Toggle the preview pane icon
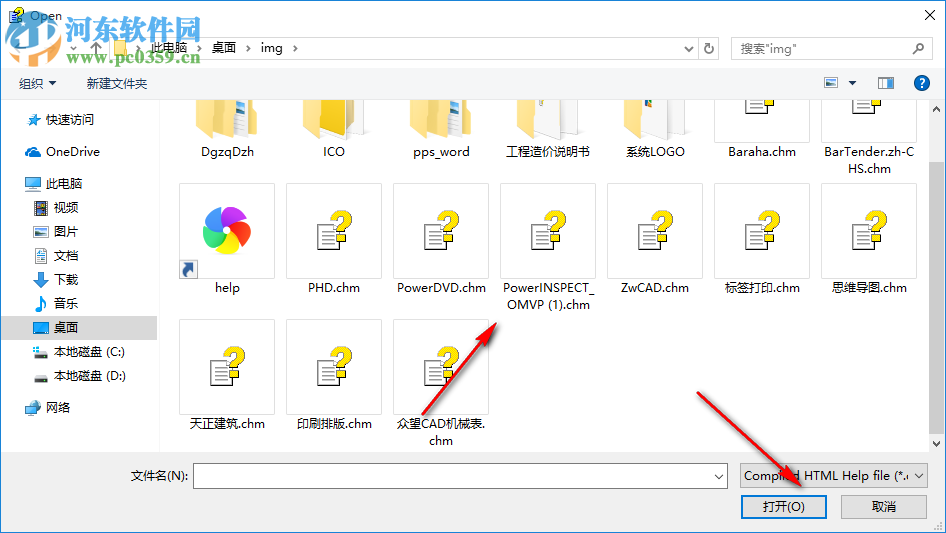This screenshot has width=946, height=533. click(886, 83)
